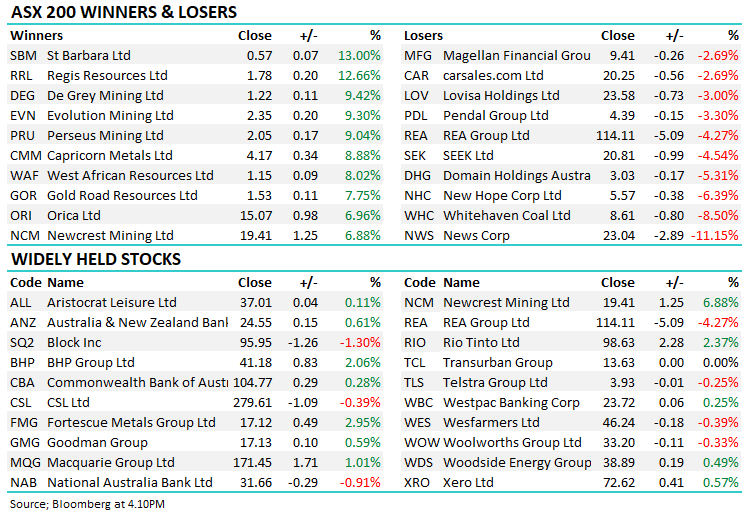750x515 pixels.
Task: Select the NWS loser stock code
Action: coord(419,236)
